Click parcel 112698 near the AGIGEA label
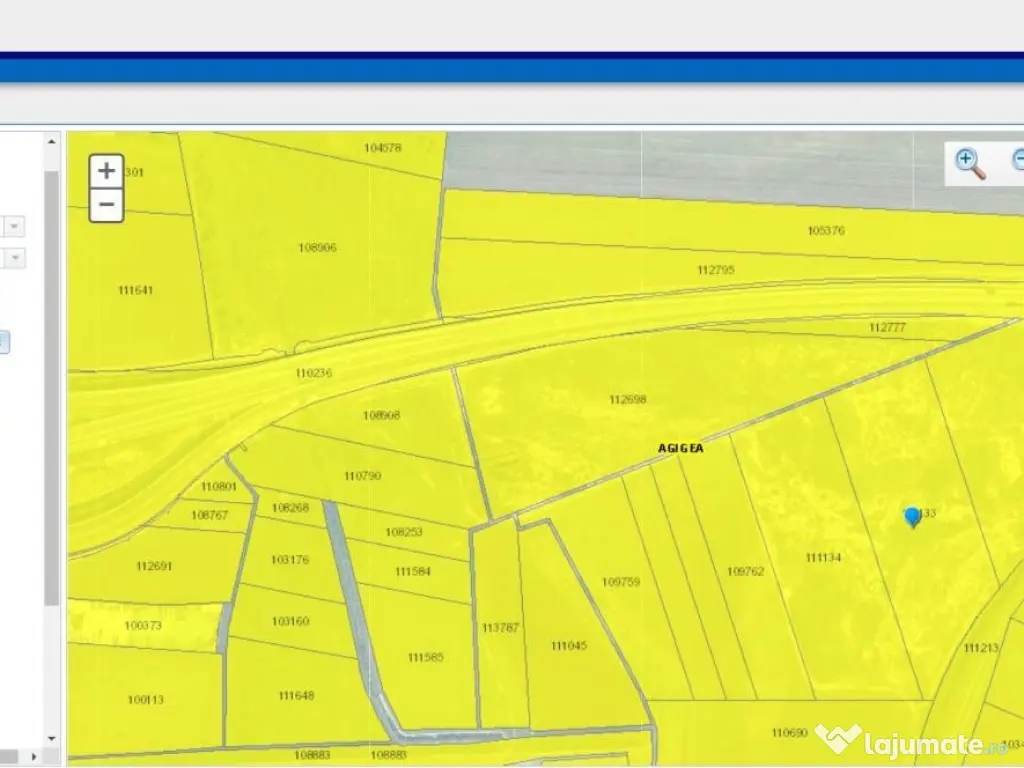Viewport: 1024px width, 768px height. [x=627, y=400]
